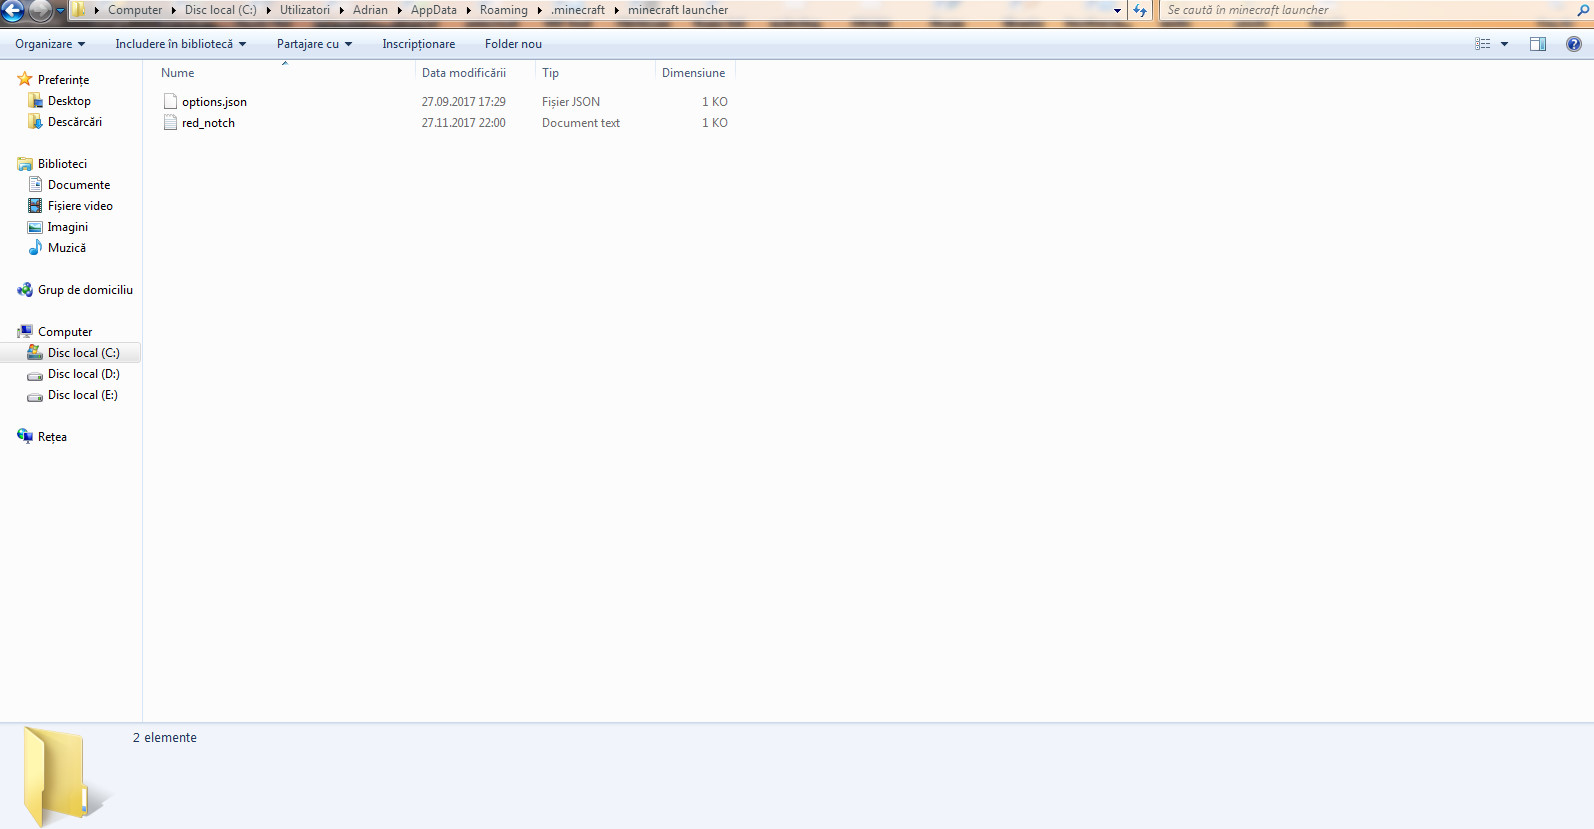Screen dimensions: 1594x829
Task: Expand the arrow after Adrian breadcrumb
Action: pos(399,10)
